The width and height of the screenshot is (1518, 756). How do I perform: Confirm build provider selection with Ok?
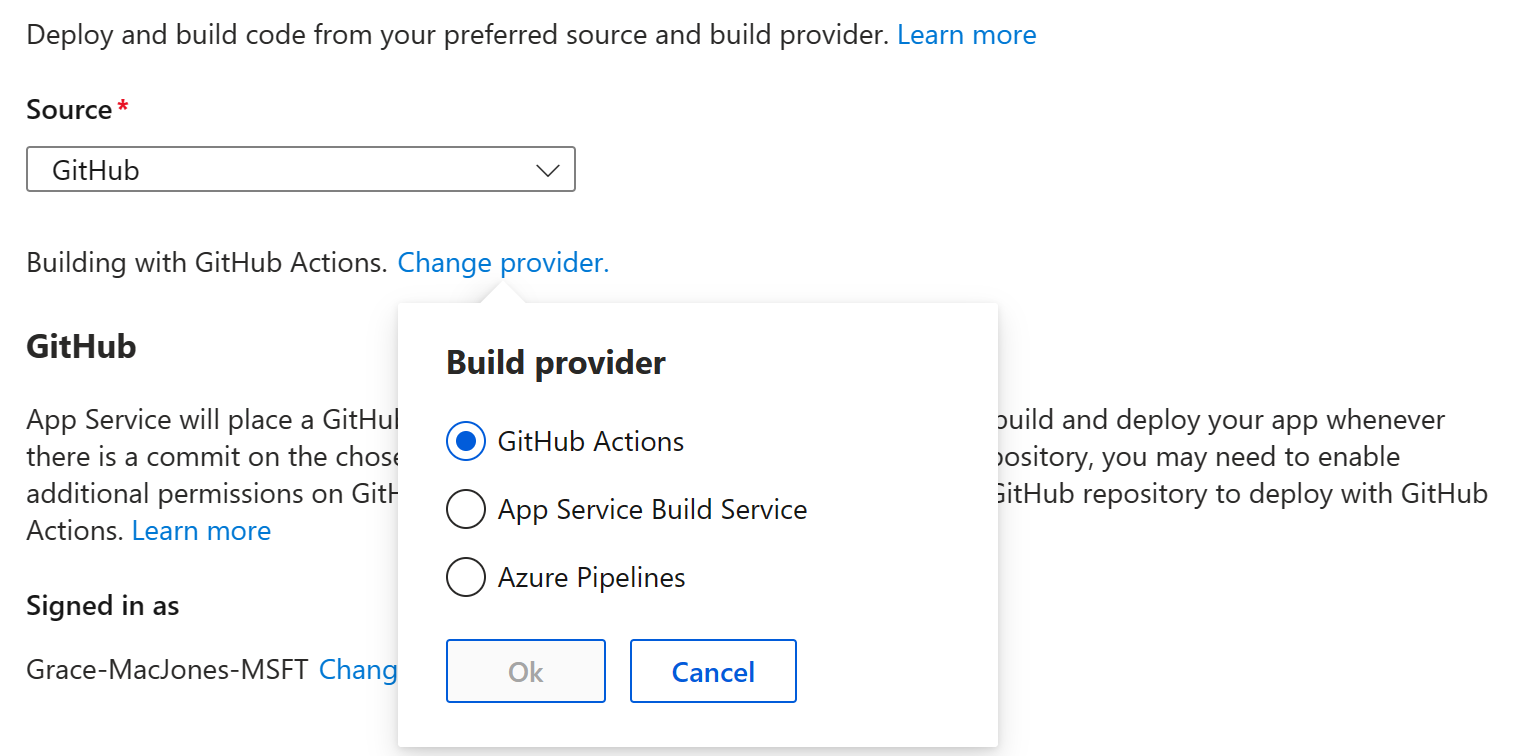(525, 671)
